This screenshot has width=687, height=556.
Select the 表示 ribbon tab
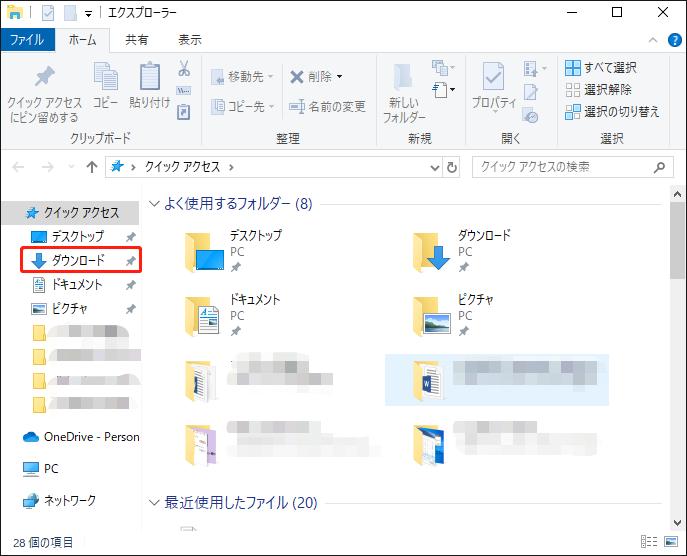(x=189, y=40)
